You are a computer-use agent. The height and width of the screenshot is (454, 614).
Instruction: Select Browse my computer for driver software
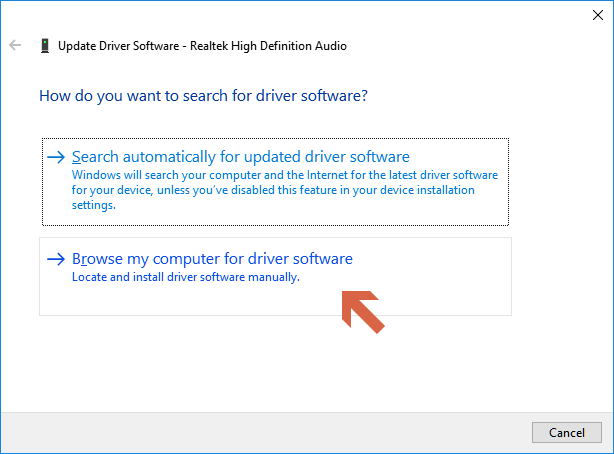(x=275, y=276)
